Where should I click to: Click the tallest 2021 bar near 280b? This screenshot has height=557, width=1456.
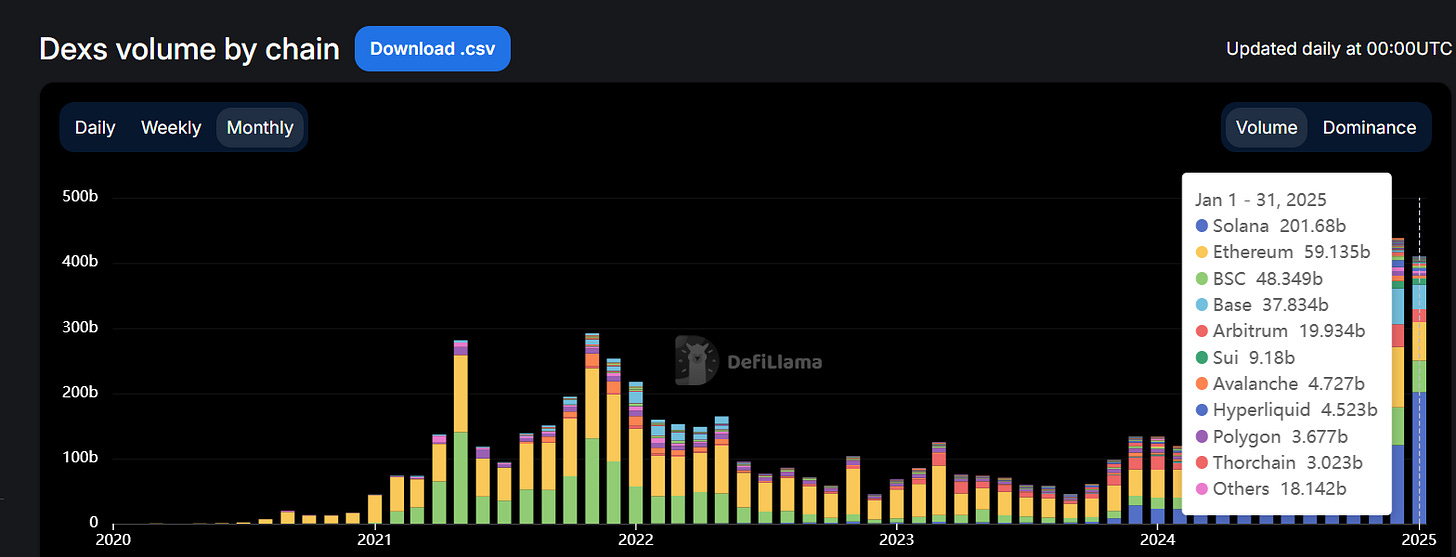pyautogui.click(x=461, y=432)
